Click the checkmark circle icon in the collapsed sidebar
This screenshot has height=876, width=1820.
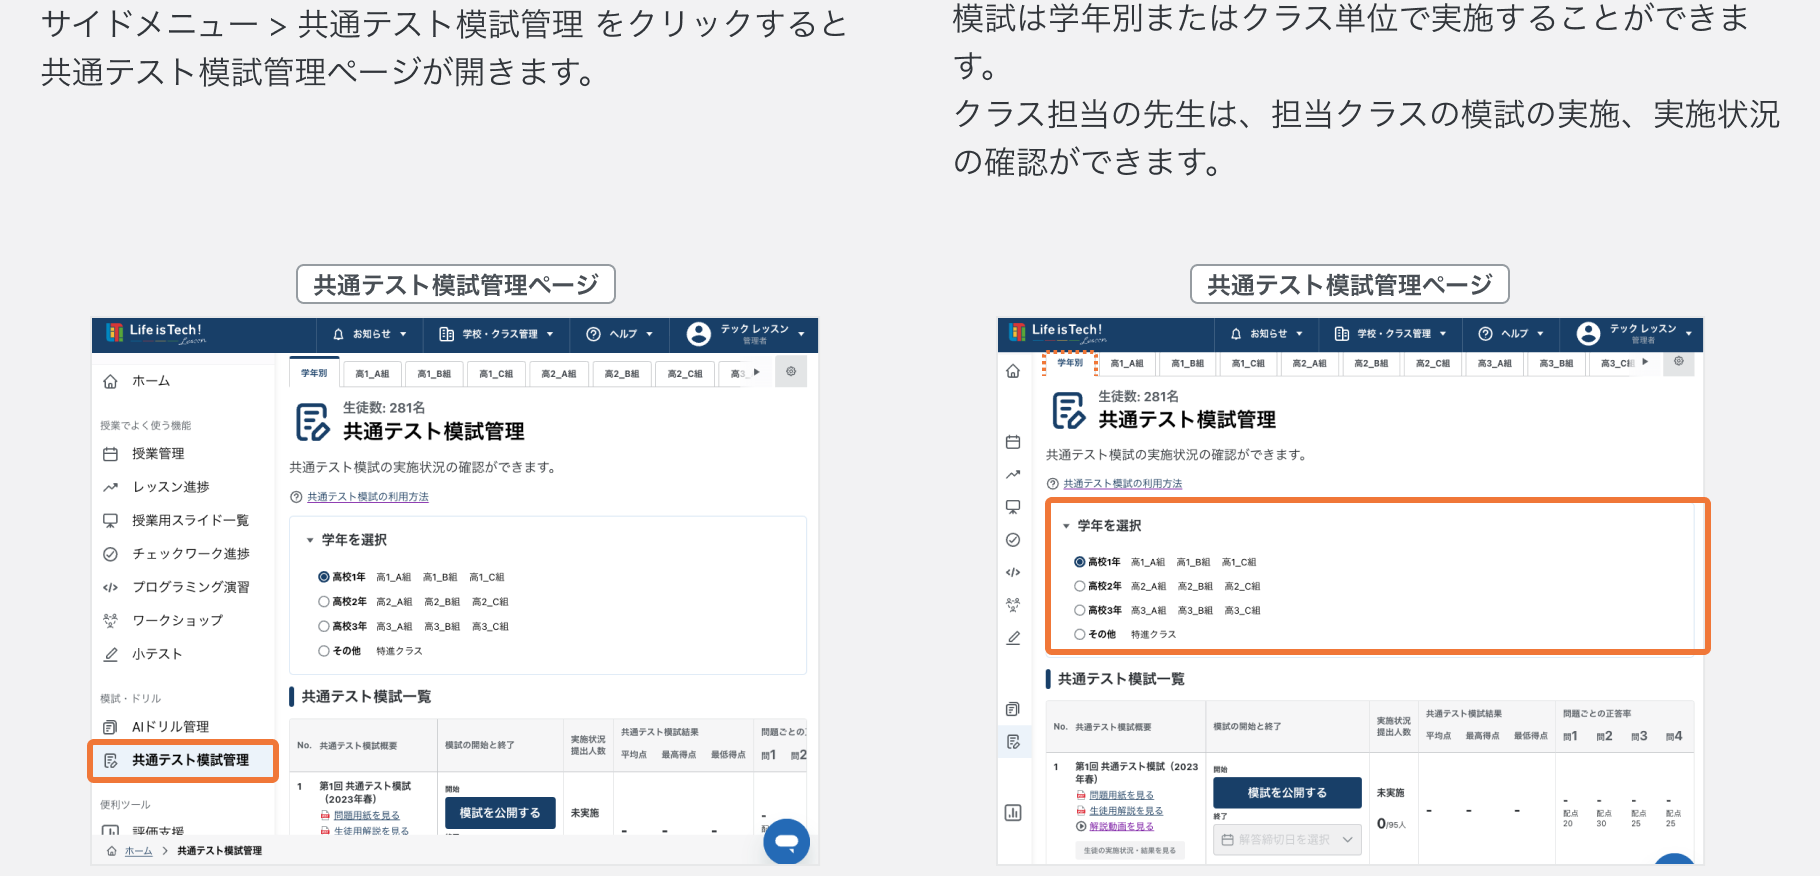1013,540
